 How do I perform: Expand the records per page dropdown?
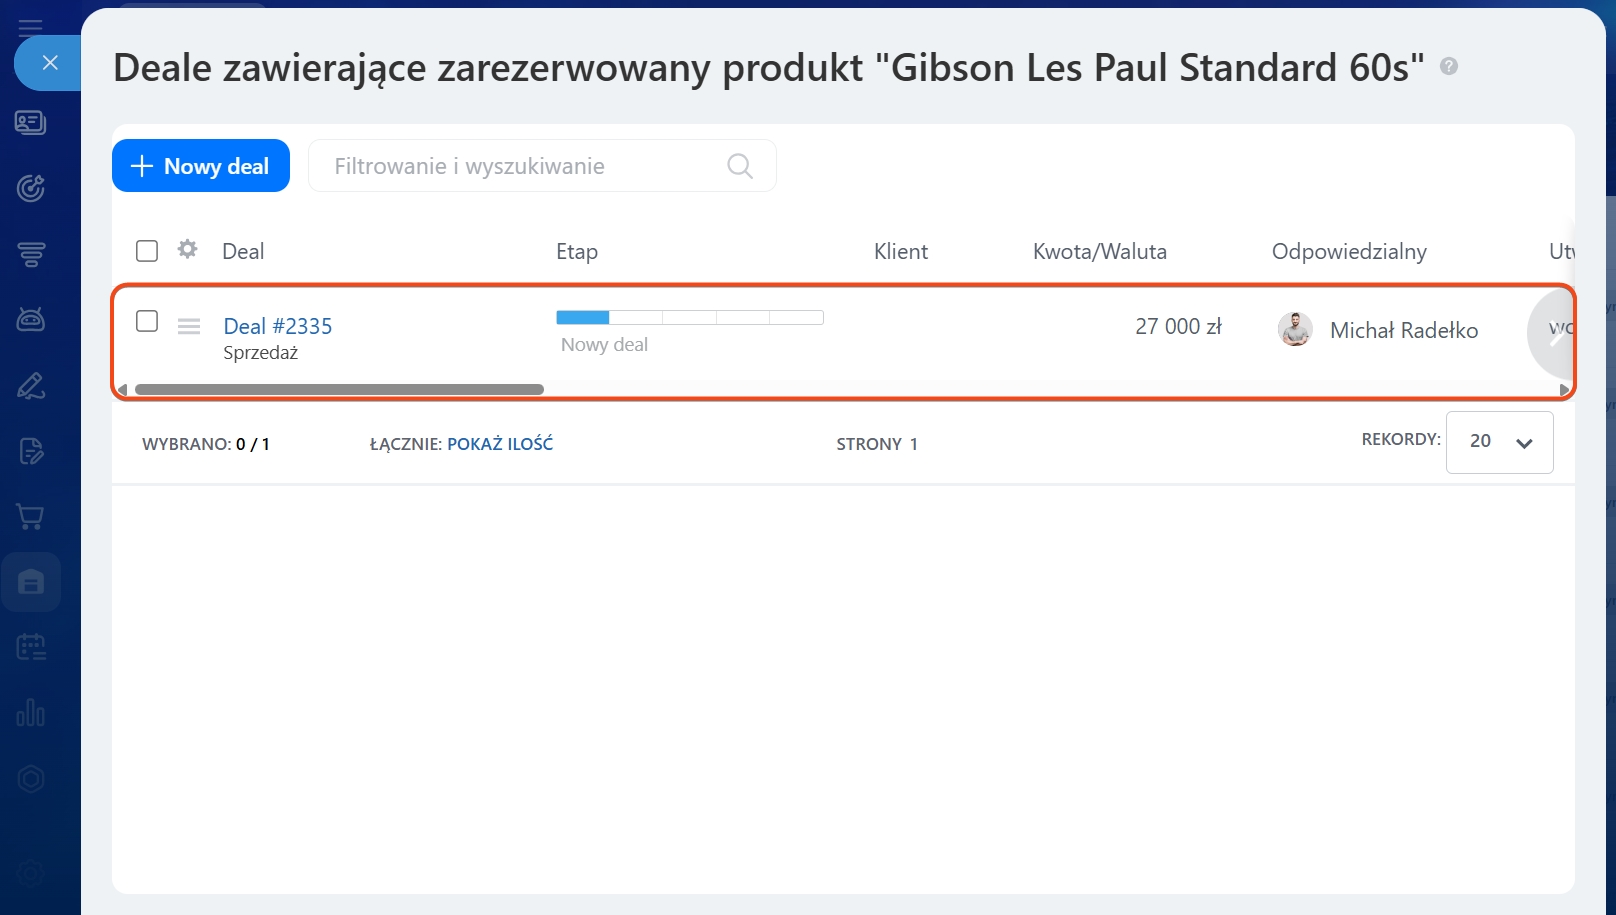tap(1499, 442)
